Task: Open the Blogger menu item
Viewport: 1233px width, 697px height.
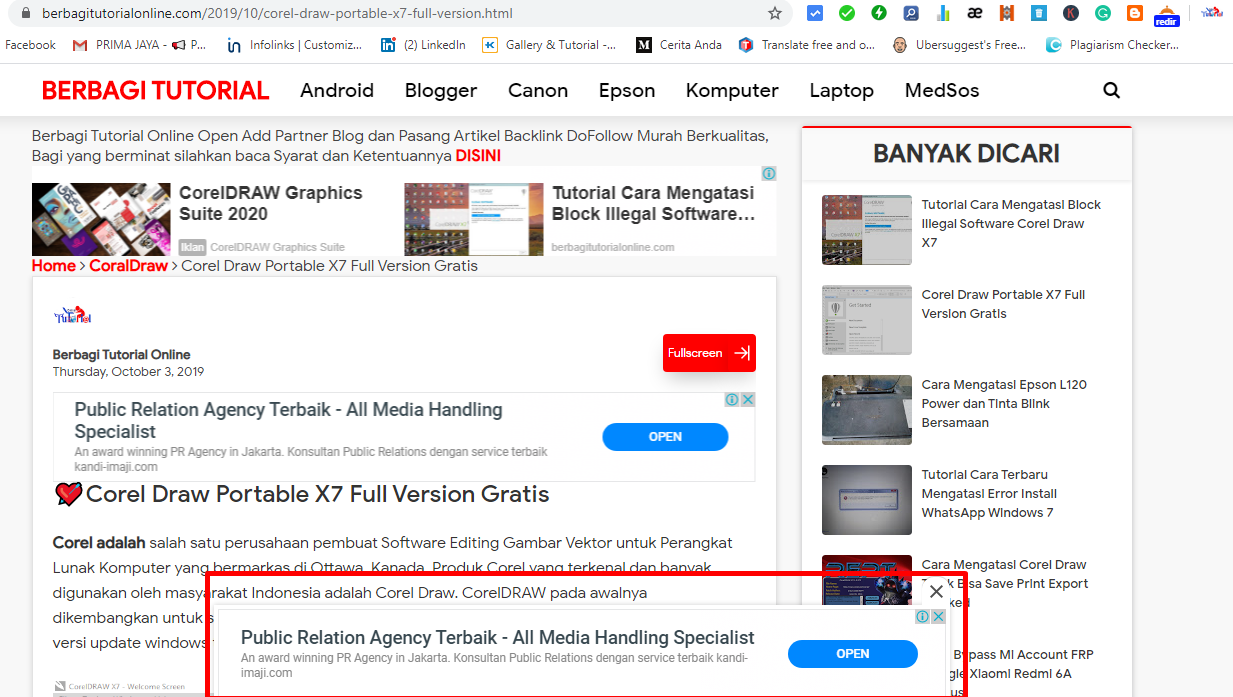Action: coord(441,90)
